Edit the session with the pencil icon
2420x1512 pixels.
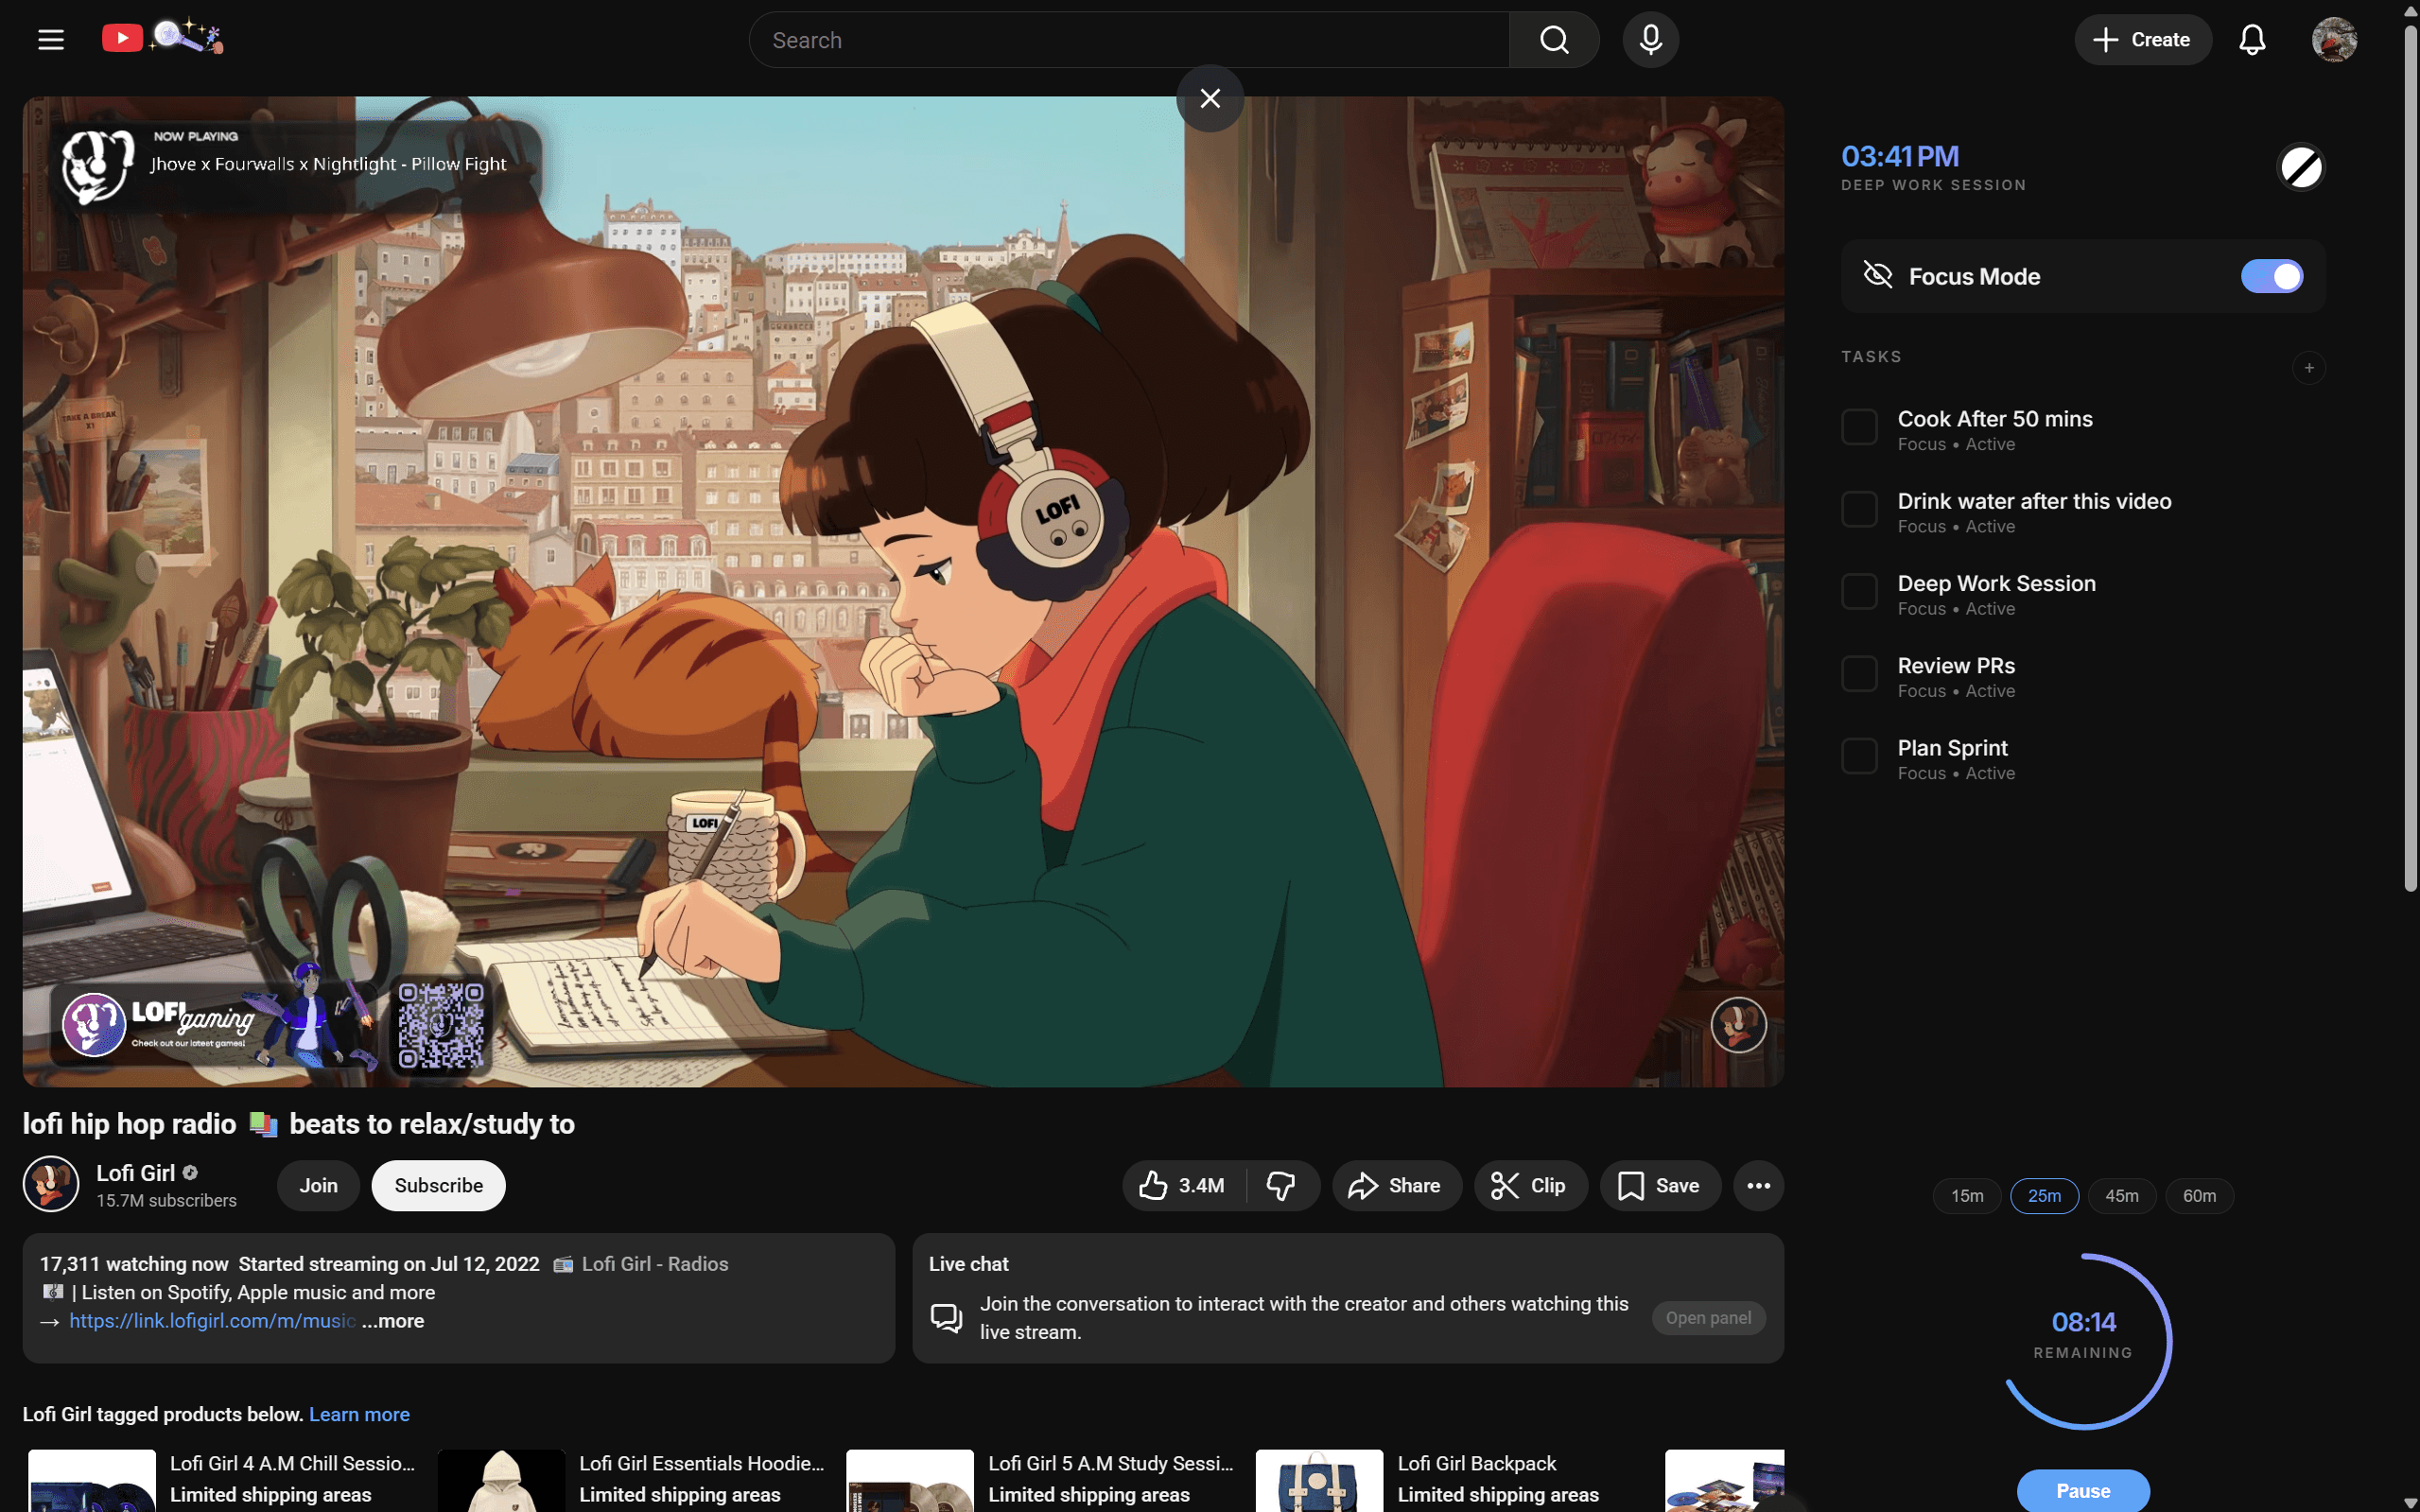coord(2300,166)
